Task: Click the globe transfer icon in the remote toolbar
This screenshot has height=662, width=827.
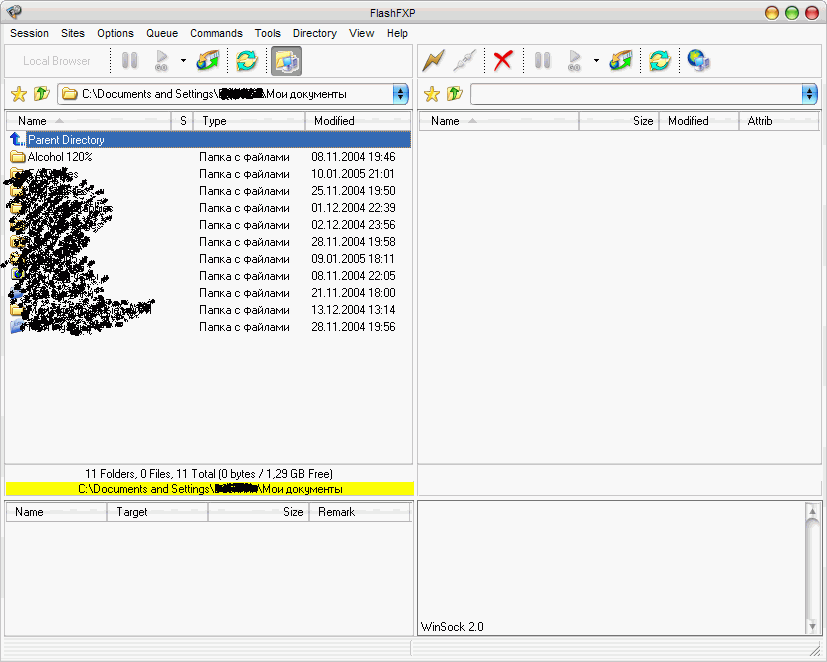Action: click(620, 61)
